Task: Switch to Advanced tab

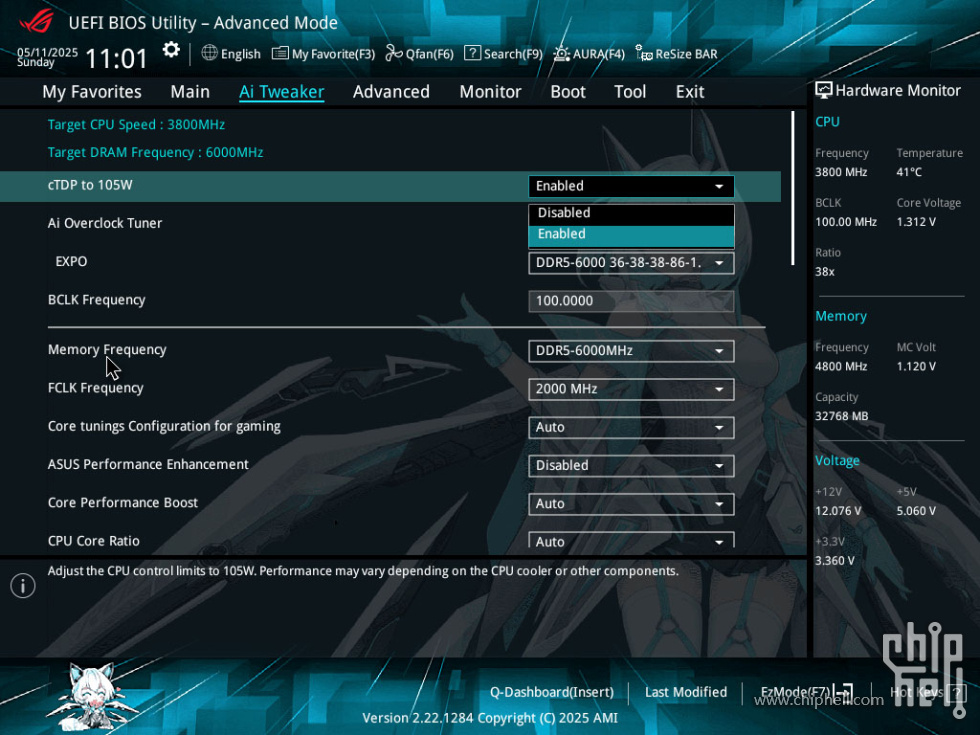Action: [391, 92]
